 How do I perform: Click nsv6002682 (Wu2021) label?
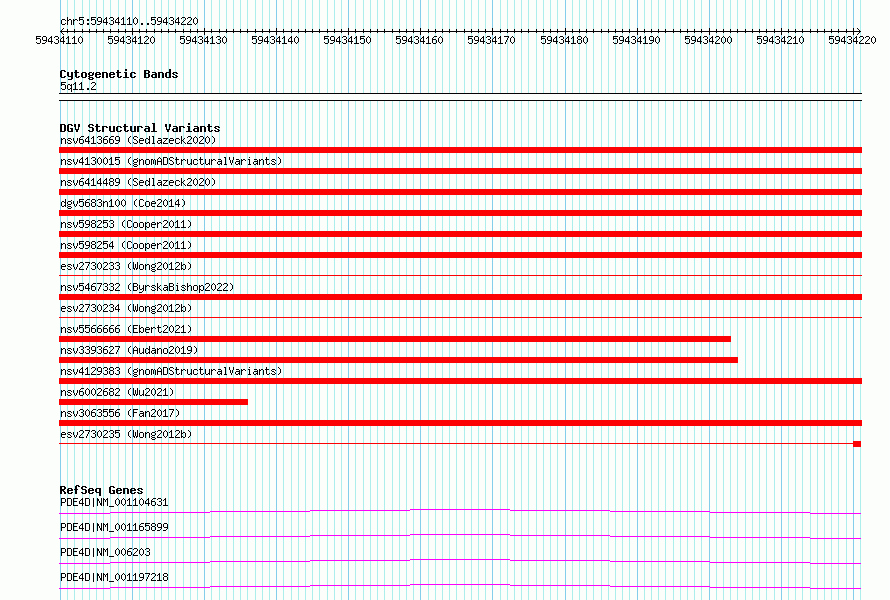117,392
